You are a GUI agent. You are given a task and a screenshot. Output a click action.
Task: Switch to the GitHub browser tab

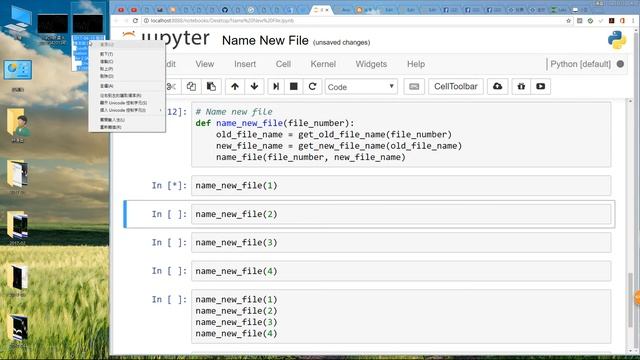click(225, 10)
